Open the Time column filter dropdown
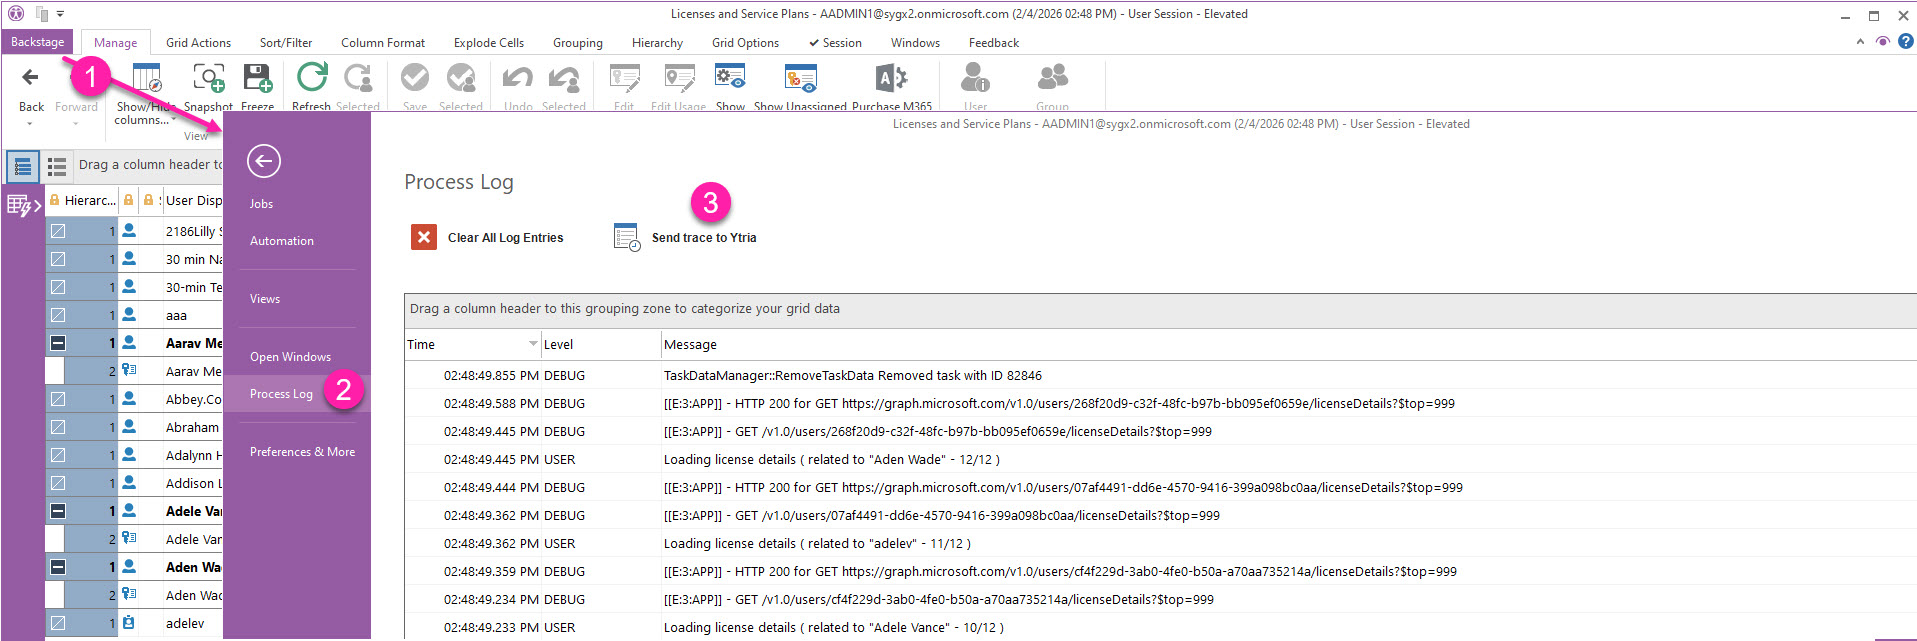The height and width of the screenshot is (641, 1917). (x=533, y=344)
